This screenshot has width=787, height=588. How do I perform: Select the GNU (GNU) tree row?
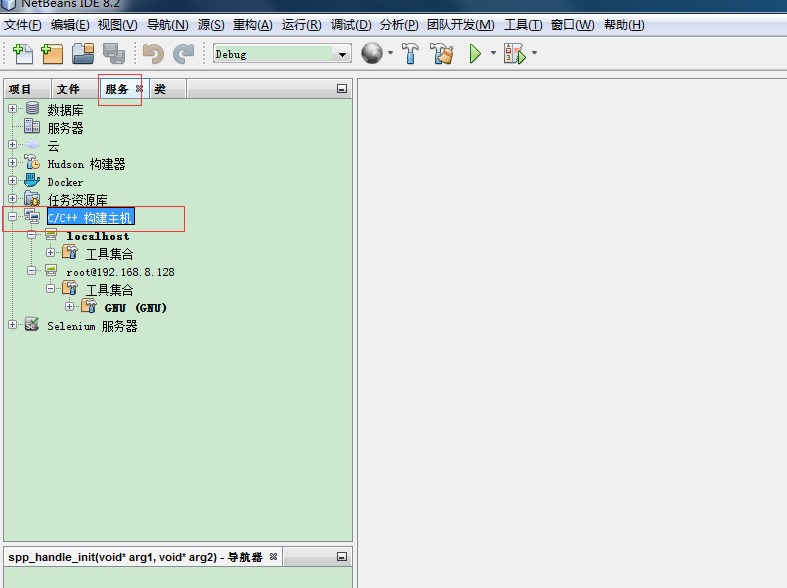[x=136, y=308]
